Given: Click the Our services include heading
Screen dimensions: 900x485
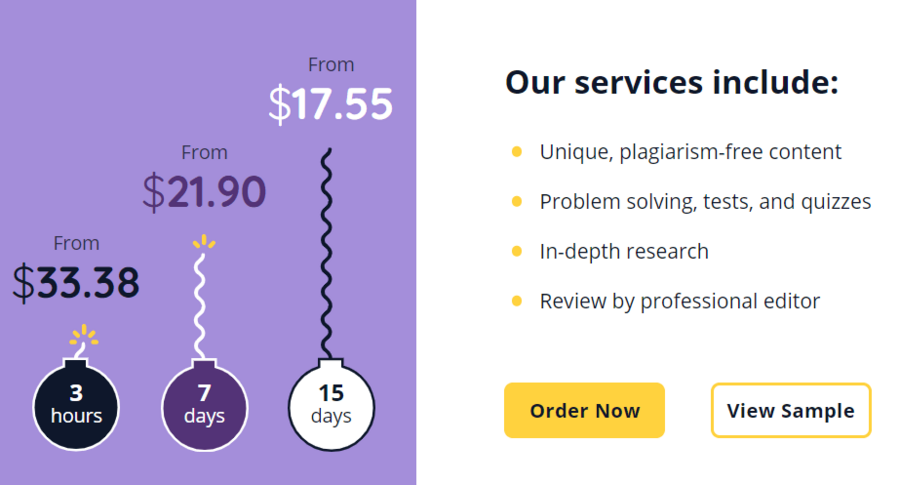Looking at the screenshot, I should pyautogui.click(x=672, y=82).
